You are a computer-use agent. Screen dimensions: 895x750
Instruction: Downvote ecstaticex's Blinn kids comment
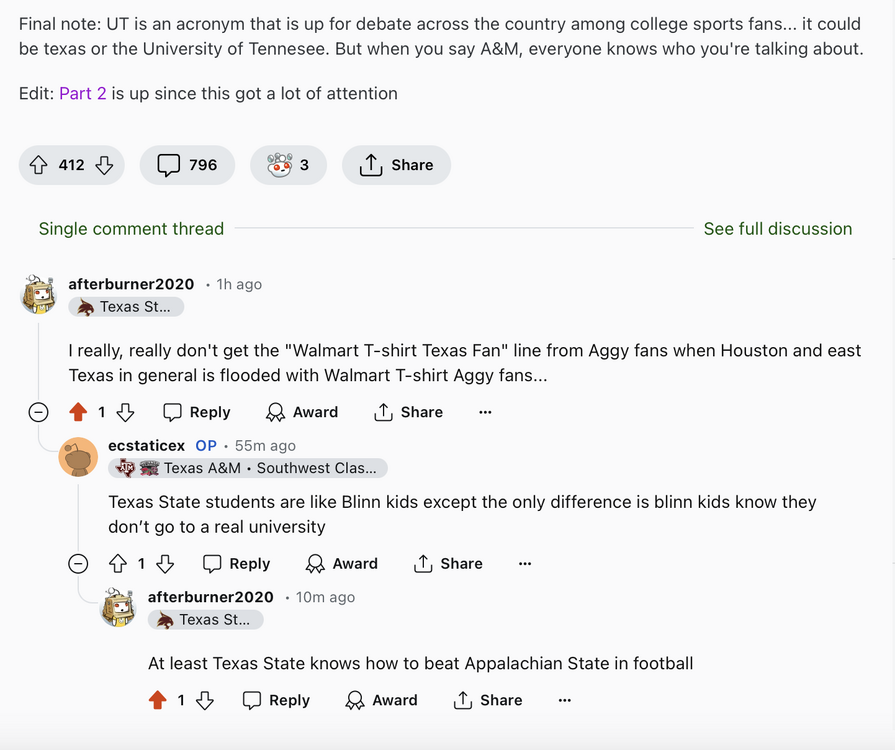click(165, 564)
